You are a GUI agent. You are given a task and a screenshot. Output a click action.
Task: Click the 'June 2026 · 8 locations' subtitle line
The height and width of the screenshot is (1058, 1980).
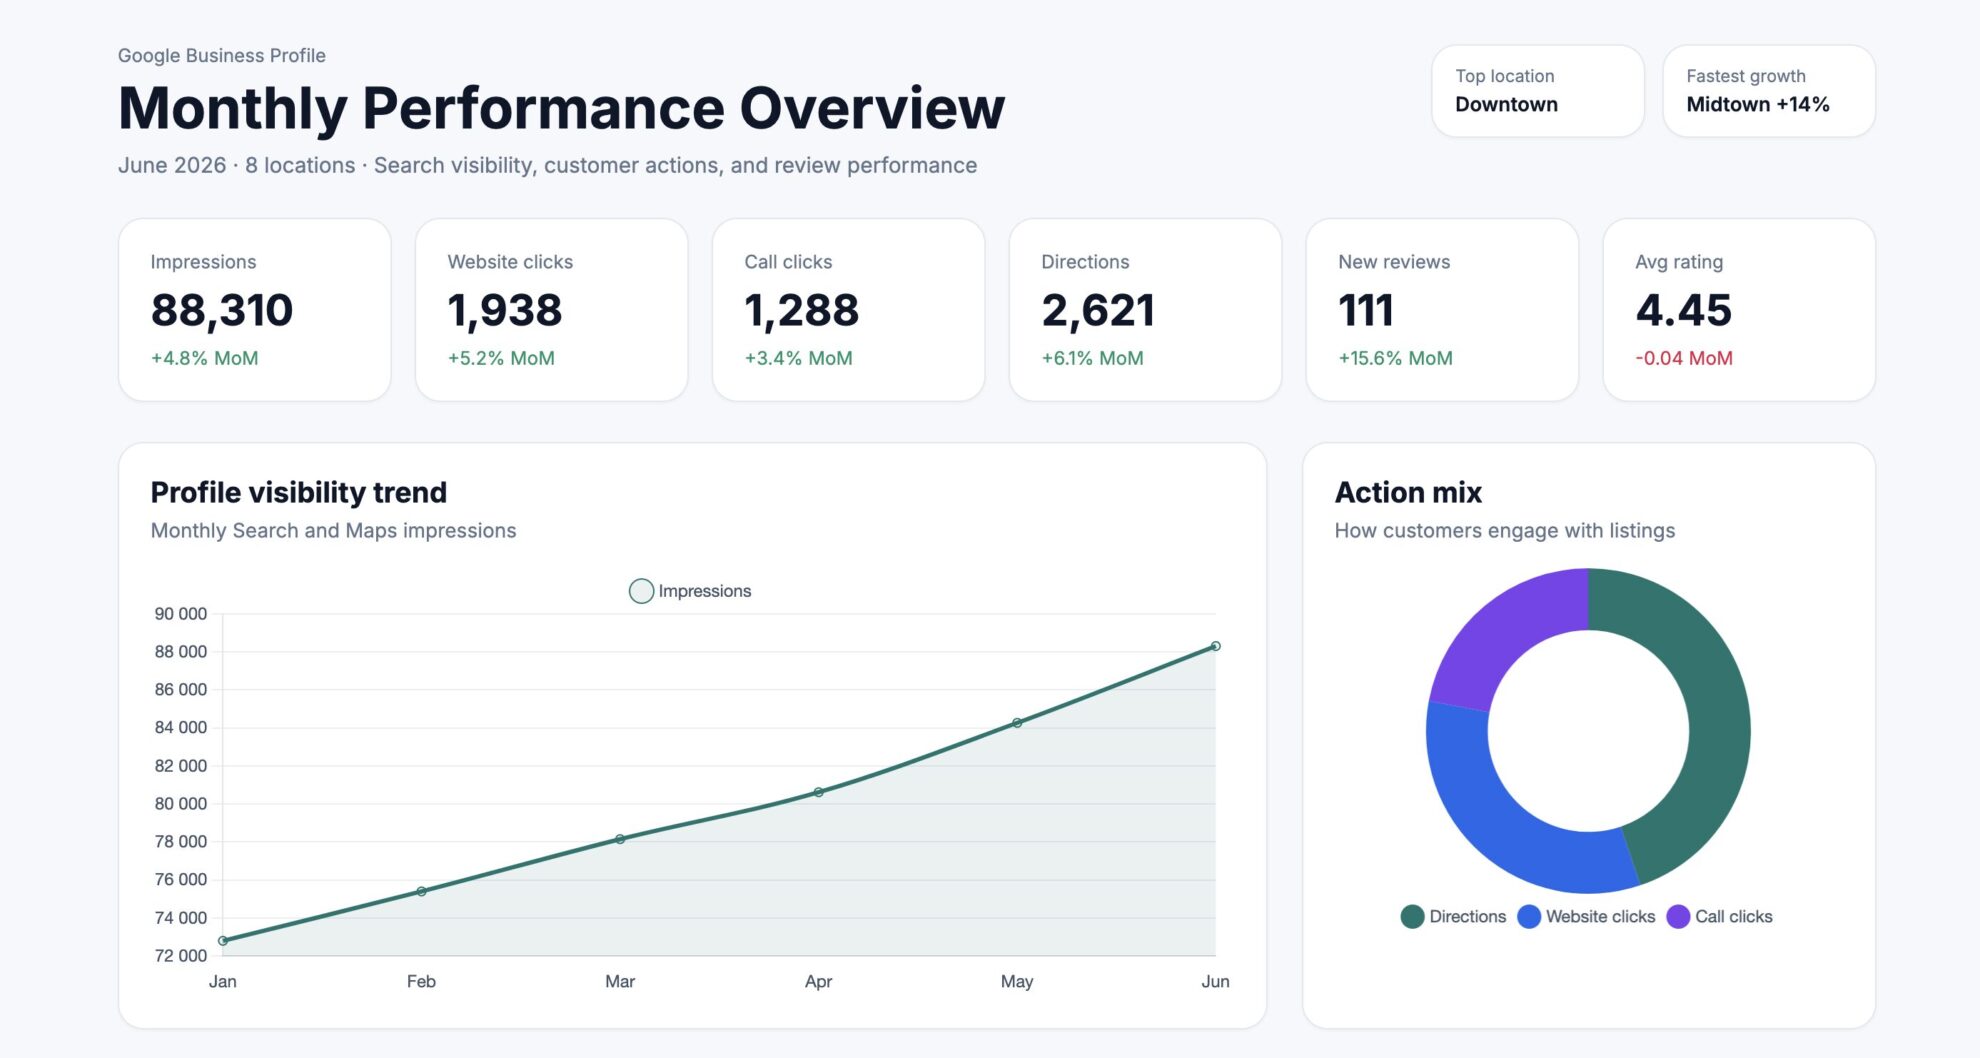(x=548, y=165)
